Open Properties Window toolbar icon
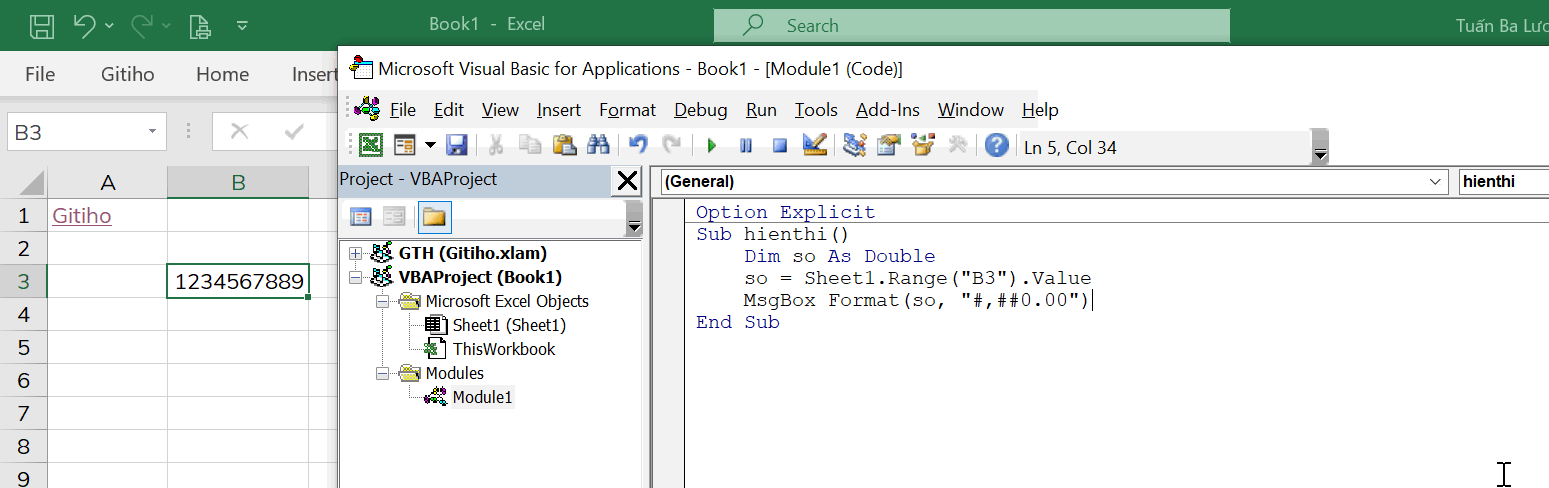The width and height of the screenshot is (1549, 488). tap(888, 146)
